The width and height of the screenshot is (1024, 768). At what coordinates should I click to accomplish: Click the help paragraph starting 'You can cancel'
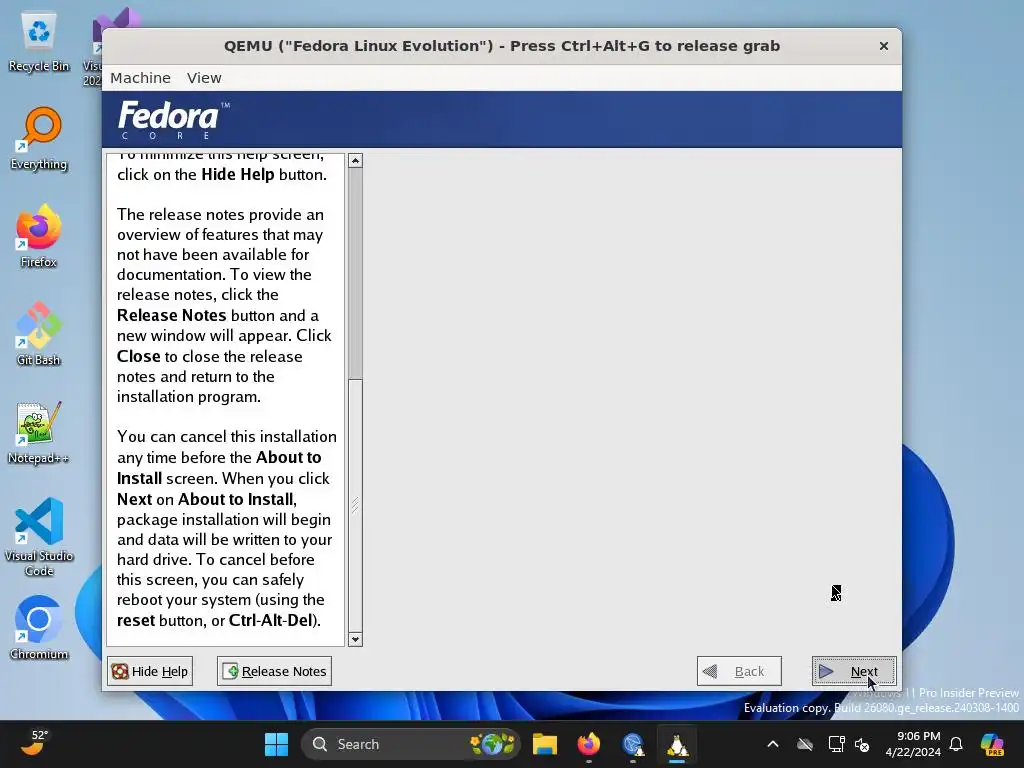click(x=227, y=528)
